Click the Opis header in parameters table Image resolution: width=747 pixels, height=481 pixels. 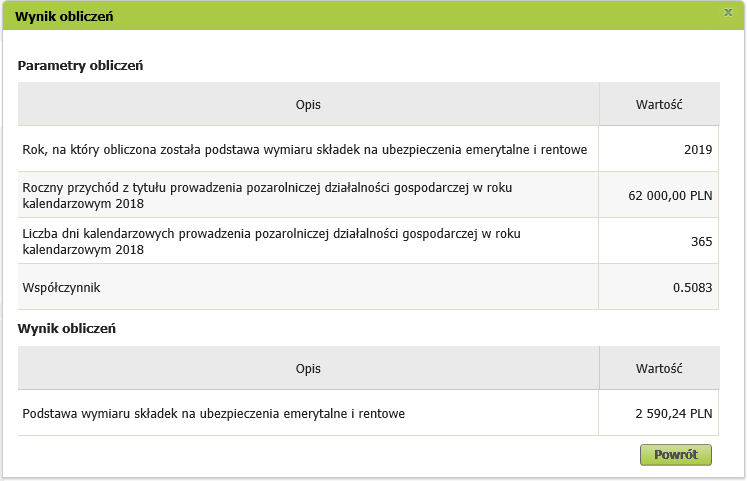point(308,104)
